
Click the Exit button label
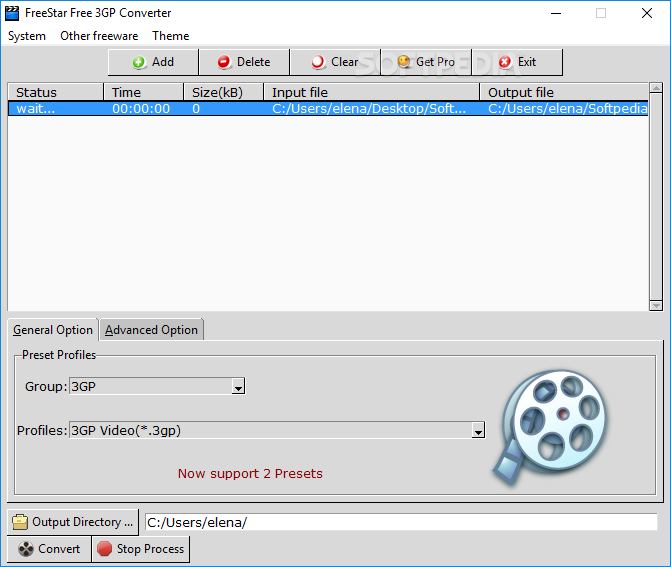[x=527, y=62]
